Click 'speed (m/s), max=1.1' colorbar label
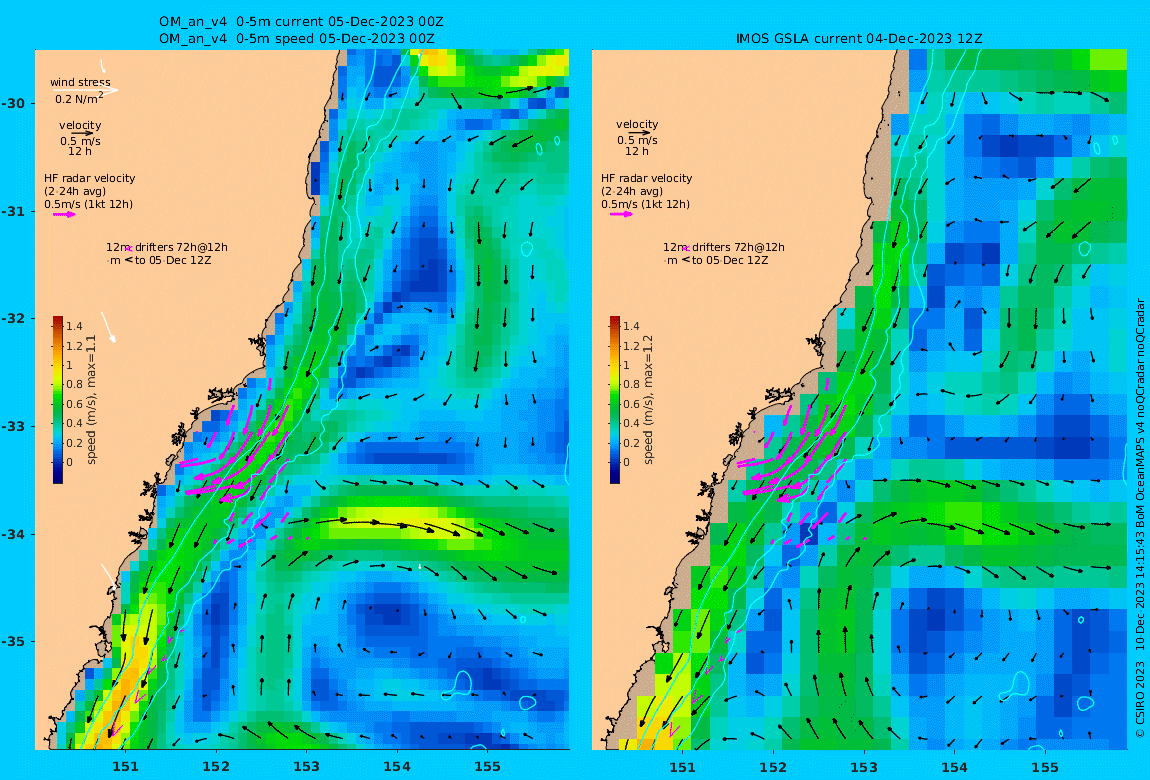 coord(92,400)
